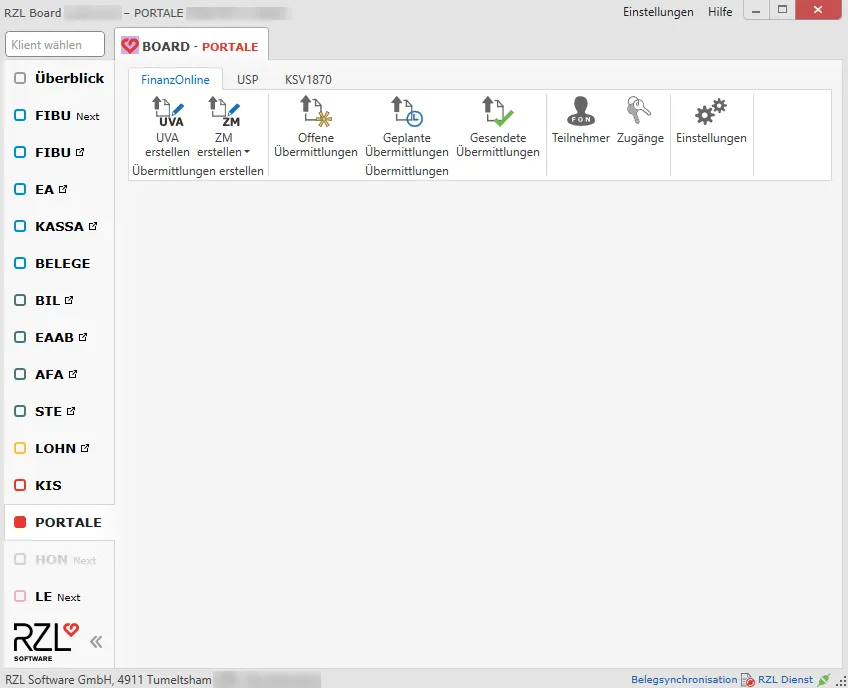Screen dimensions: 848x688
Task: Select the BELEGE module
Action: pyautogui.click(x=59, y=263)
